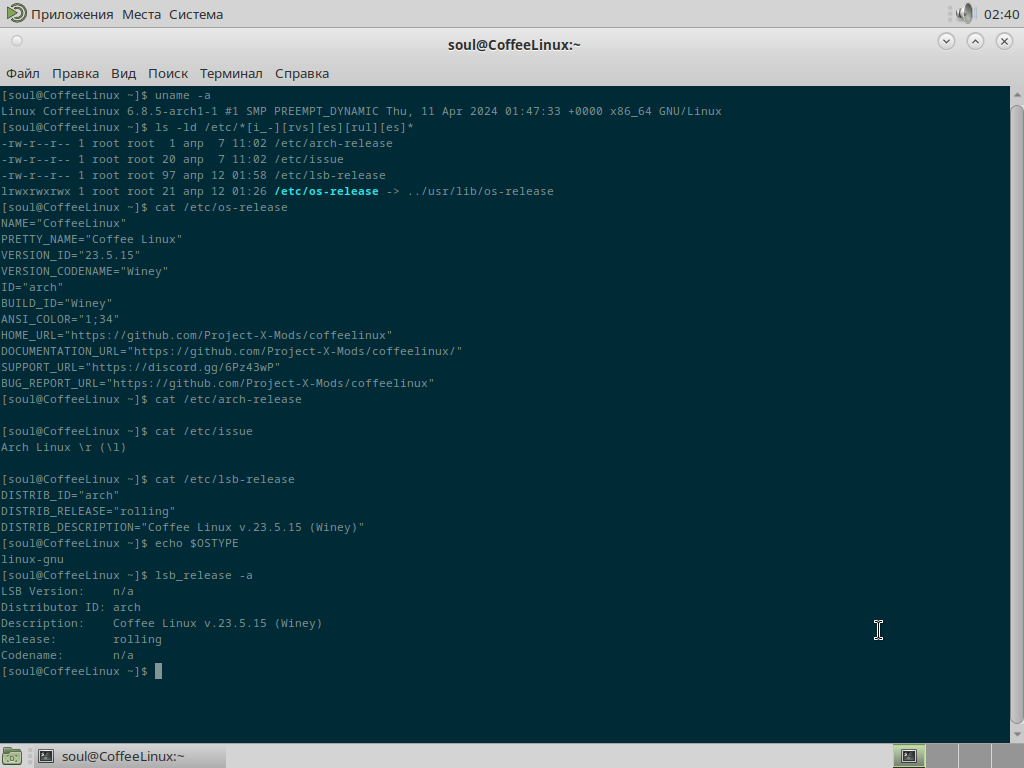
Task: Minimize the terminal window
Action: pyautogui.click(x=946, y=41)
